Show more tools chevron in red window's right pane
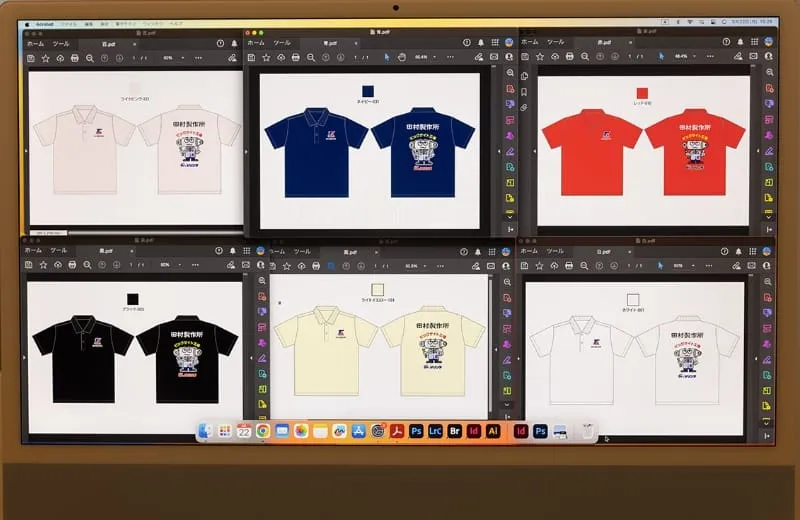The image size is (800, 520). click(769, 217)
